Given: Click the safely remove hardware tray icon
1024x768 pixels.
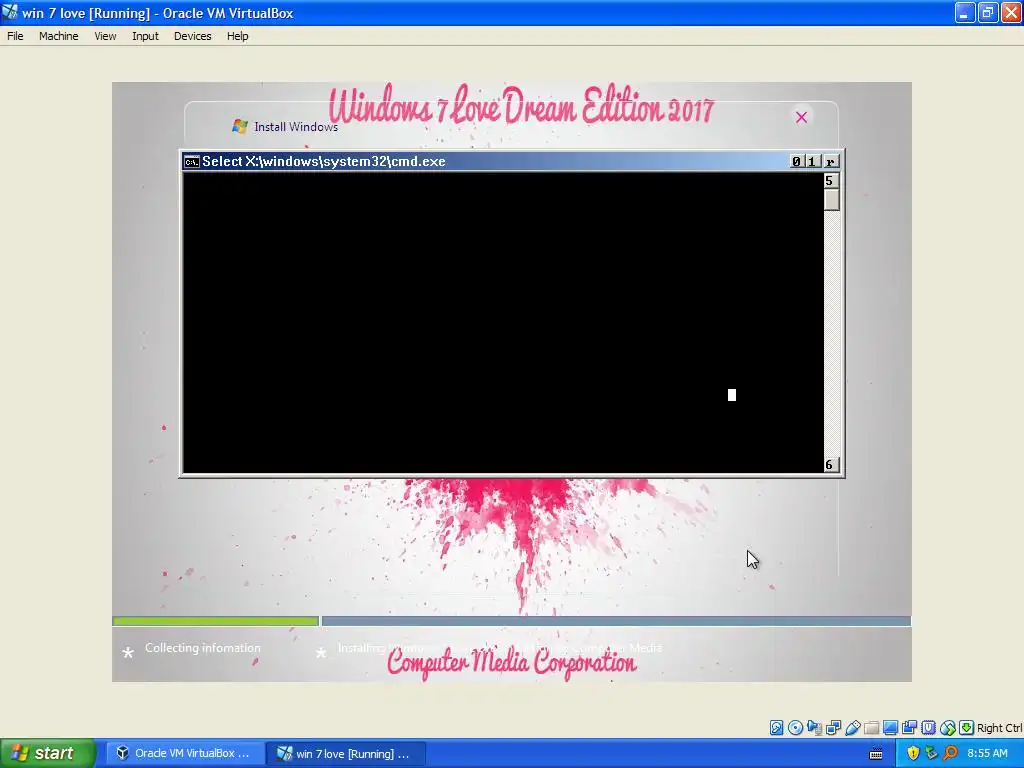Looking at the screenshot, I should click(x=931, y=753).
